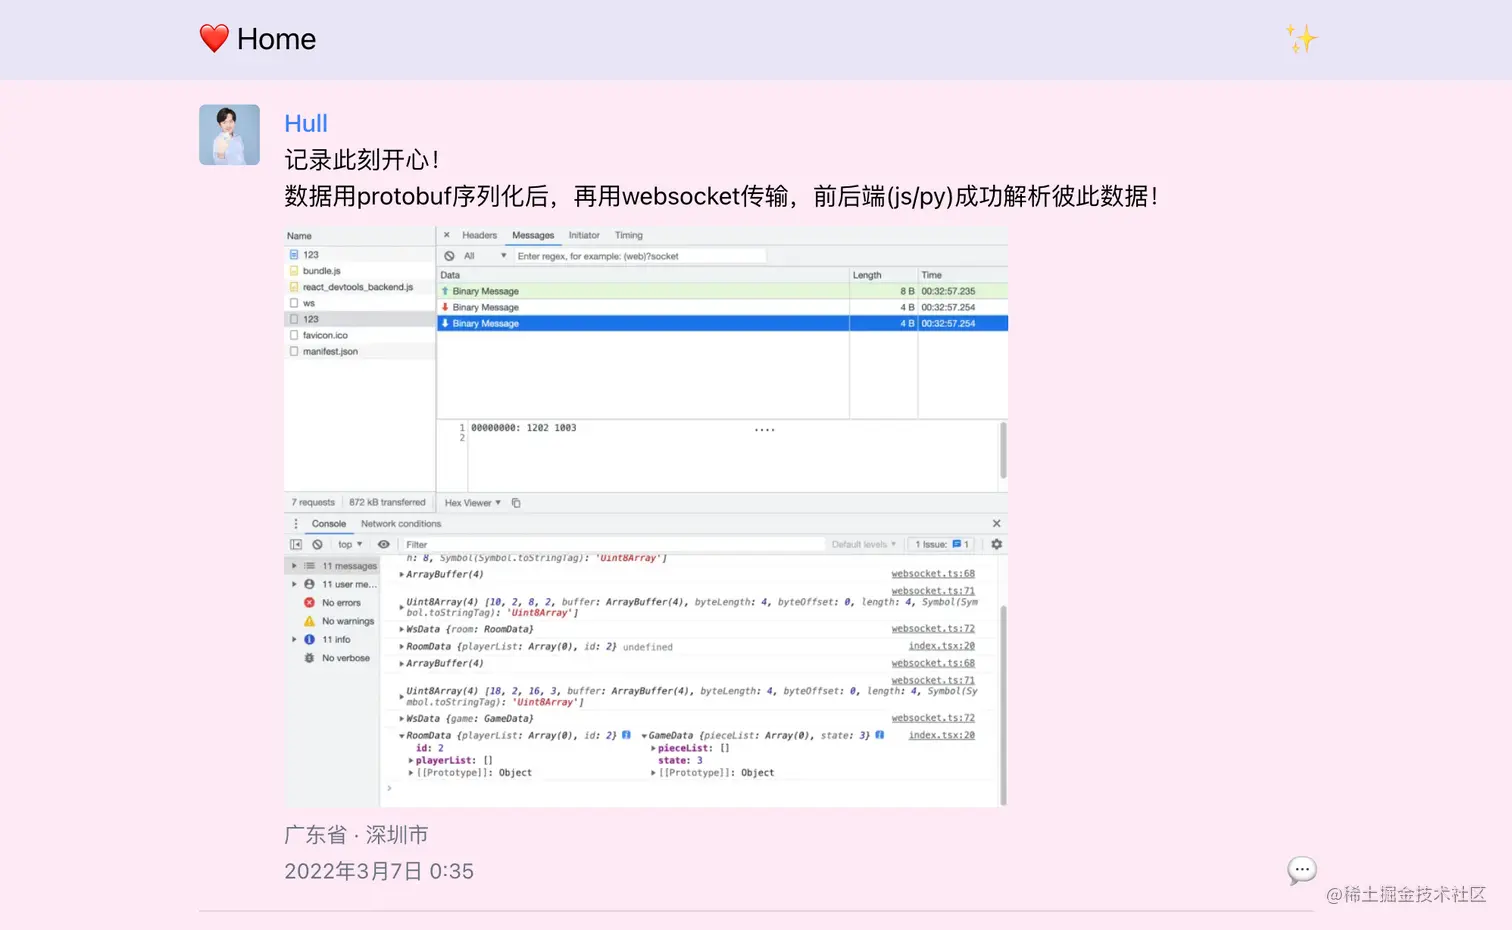Open the Hull profile name link
Viewport: 1512px width, 930px height.
coord(306,123)
